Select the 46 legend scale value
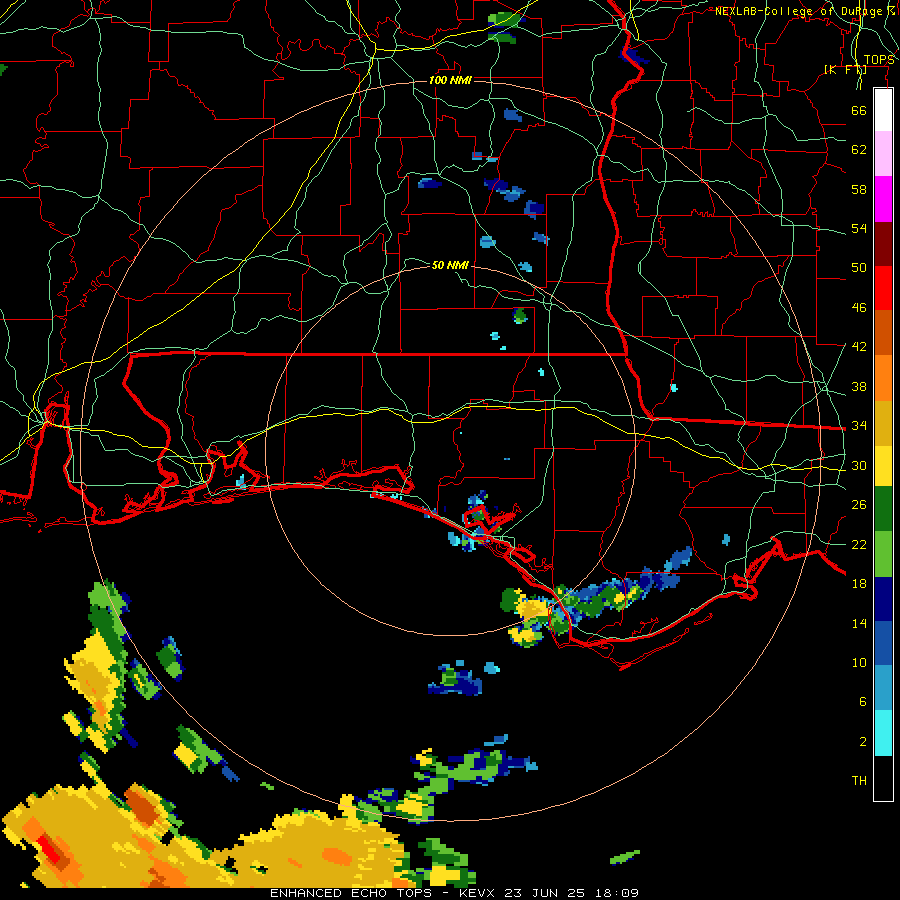 point(859,308)
